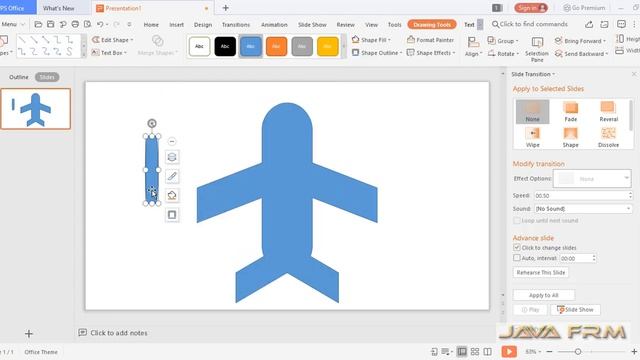640x360 pixels.
Task: Select the black Abc shape style swatch
Action: 225,46
